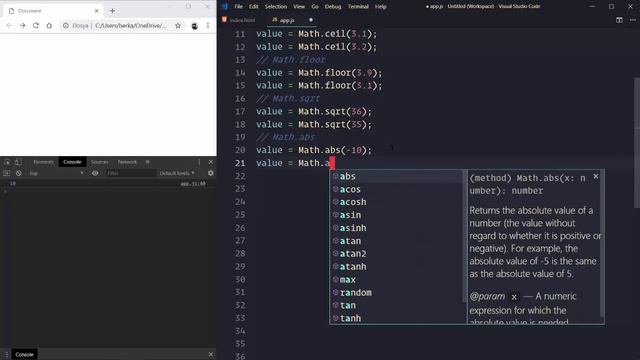Image resolution: width=640 pixels, height=360 pixels.
Task: Click the VS Code editor vertical scrollbar
Action: [x=637, y=143]
